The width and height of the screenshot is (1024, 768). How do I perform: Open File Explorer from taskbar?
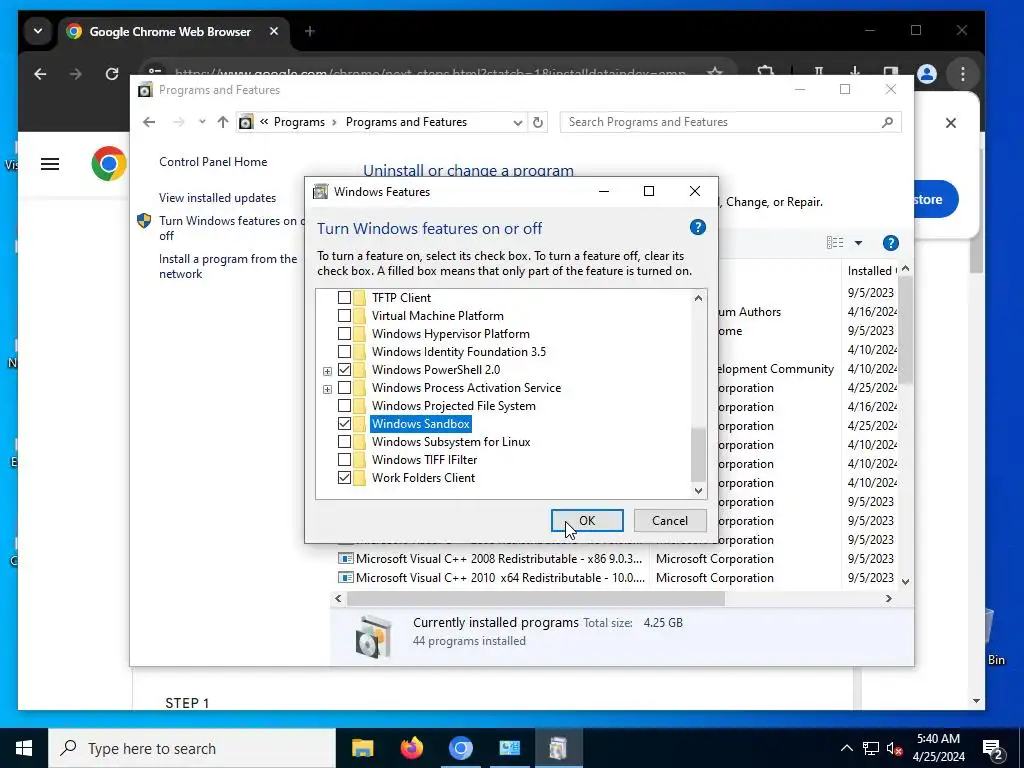click(x=362, y=748)
